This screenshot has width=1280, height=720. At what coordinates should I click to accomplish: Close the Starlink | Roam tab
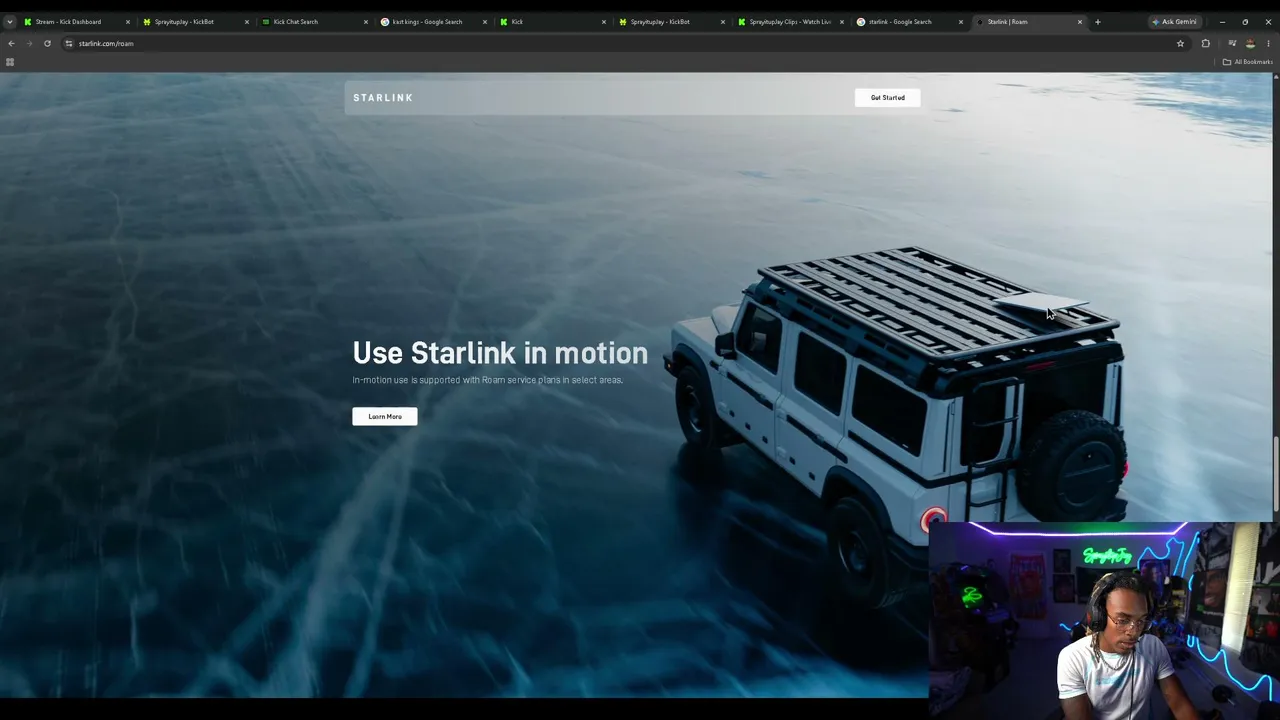(1080, 22)
